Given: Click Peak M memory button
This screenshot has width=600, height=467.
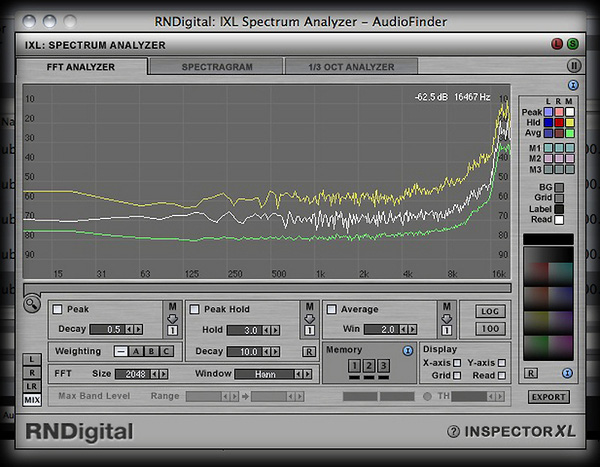Looking at the screenshot, I should coord(173,307).
